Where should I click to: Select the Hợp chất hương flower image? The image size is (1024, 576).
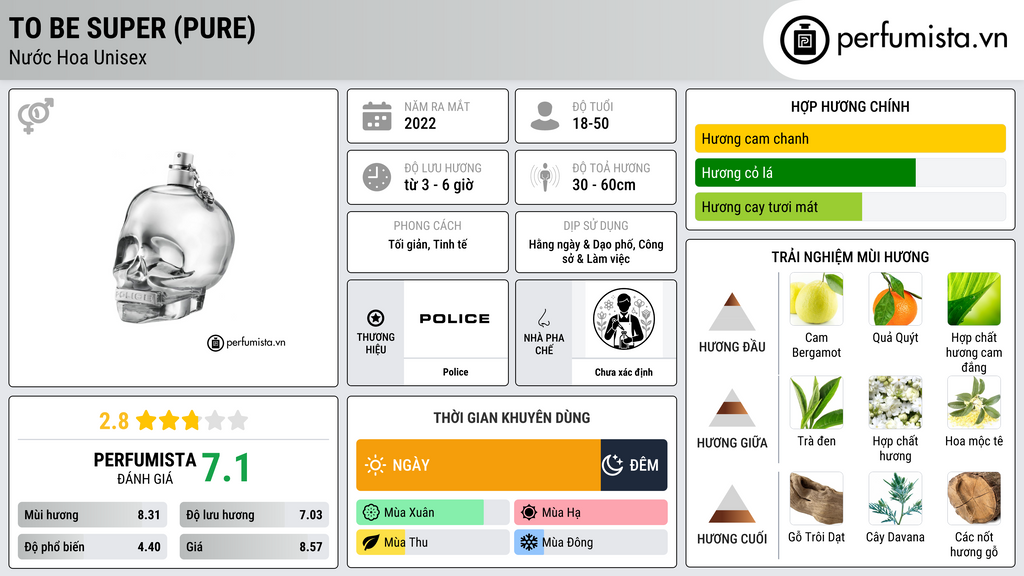click(895, 402)
